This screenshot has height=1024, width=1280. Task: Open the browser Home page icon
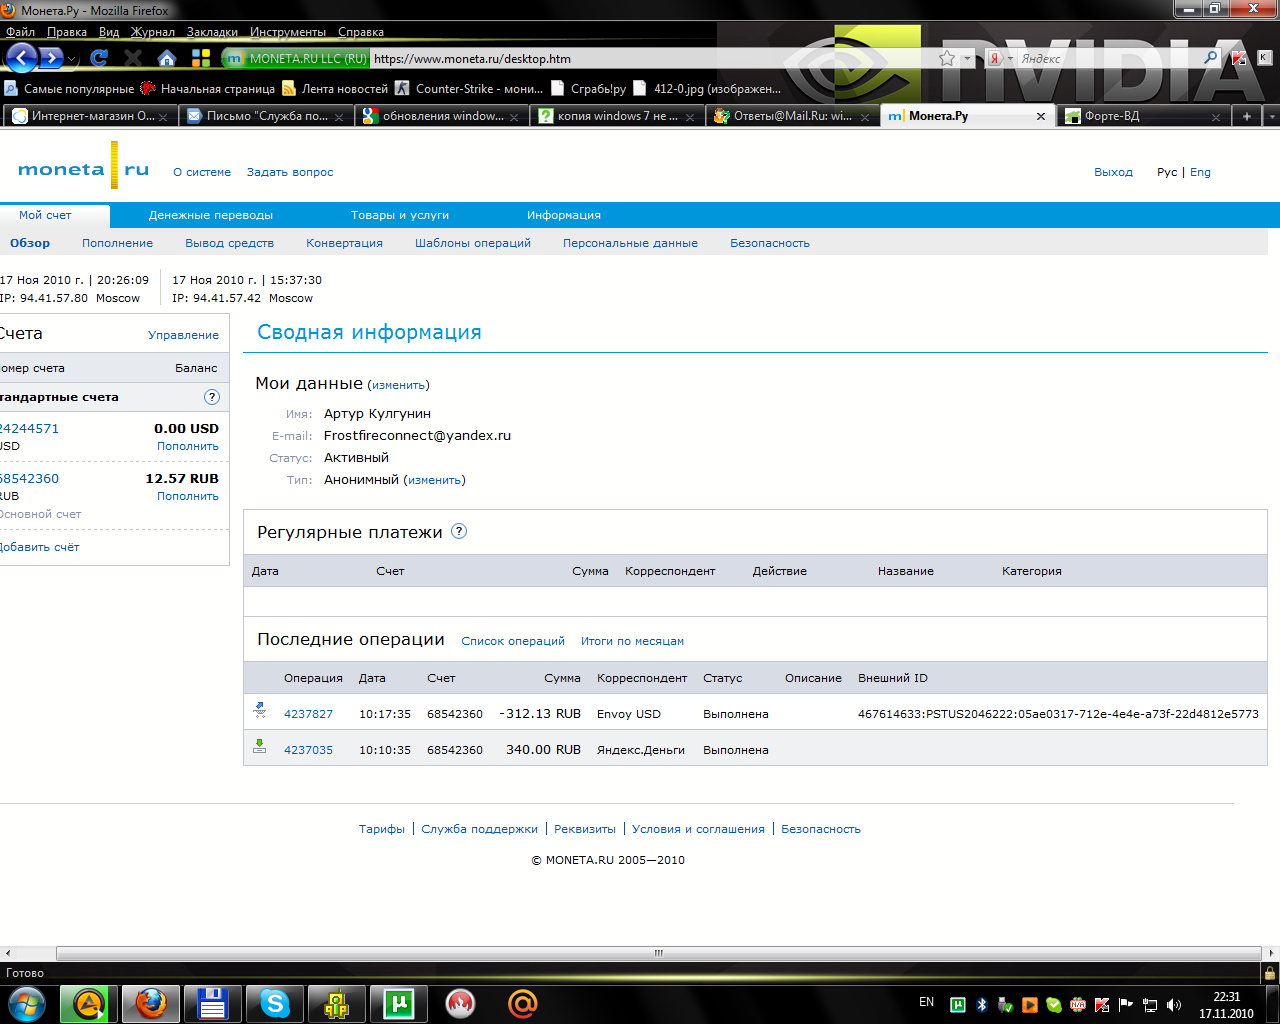tap(167, 58)
